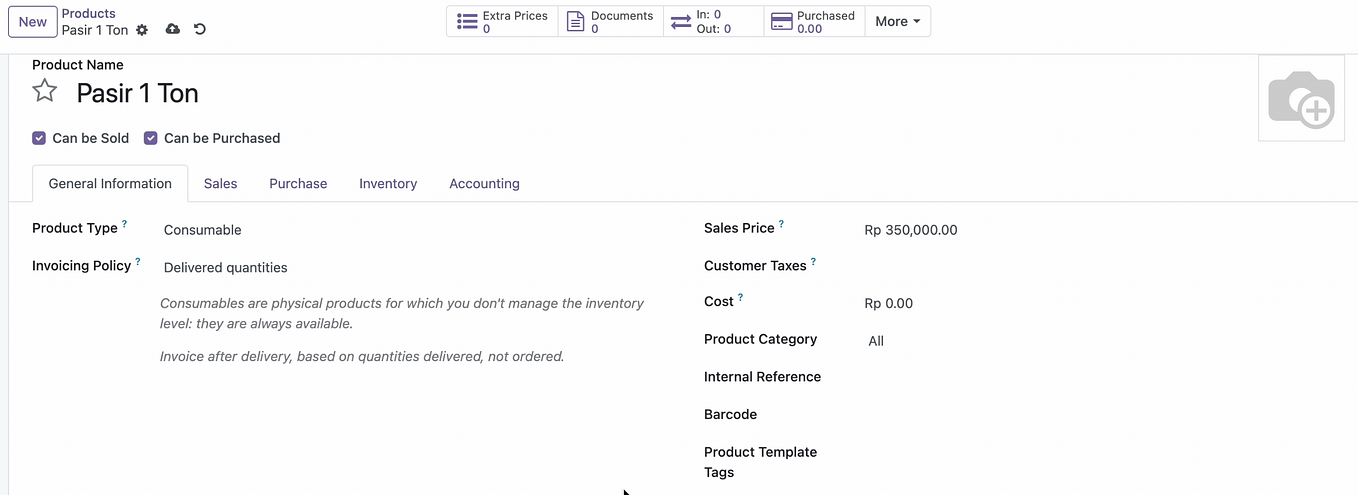Uncheck Can be Purchased checkbox
Viewport: 1358px width, 495px height.
tap(151, 138)
